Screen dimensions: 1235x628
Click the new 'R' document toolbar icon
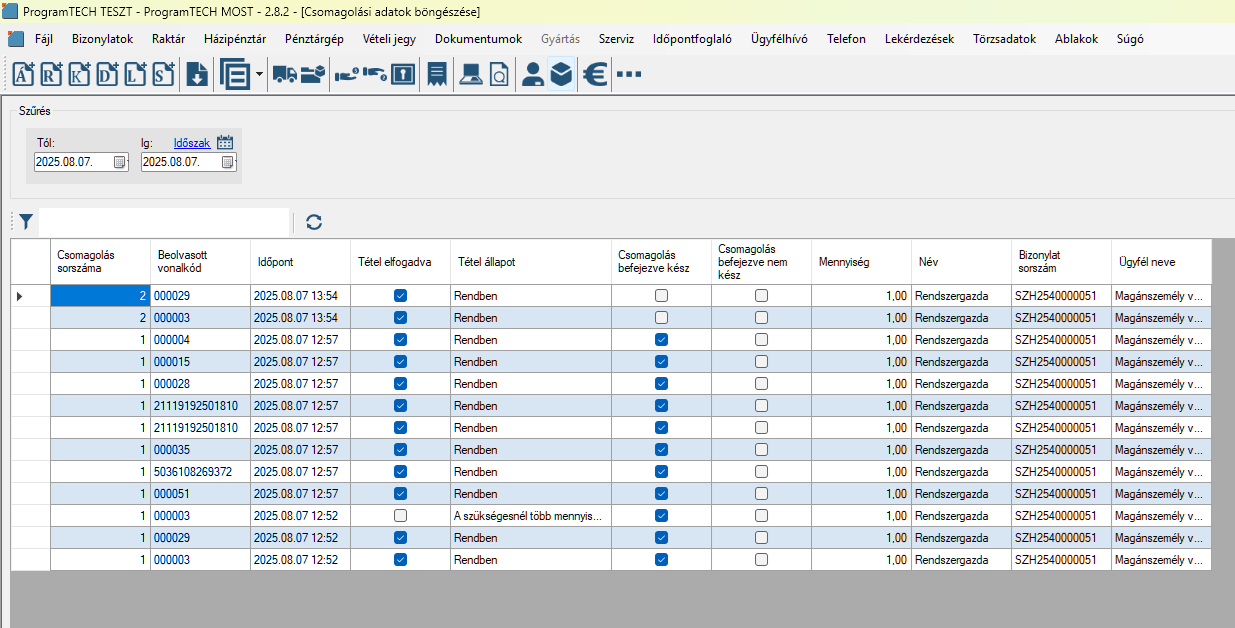pos(52,74)
